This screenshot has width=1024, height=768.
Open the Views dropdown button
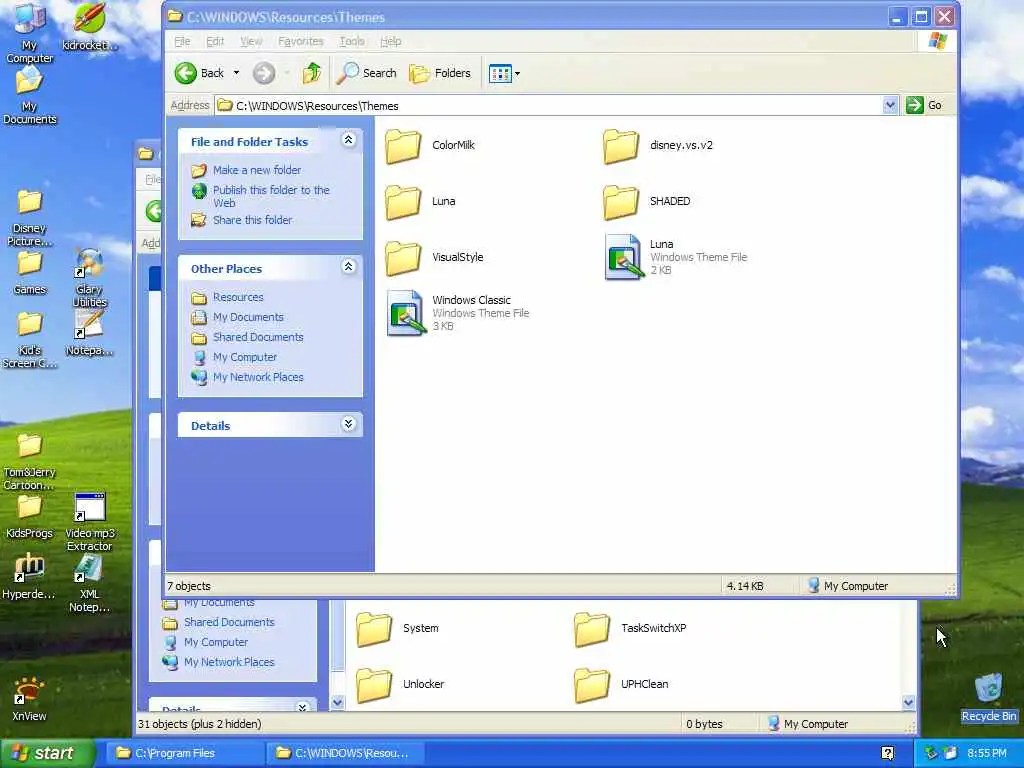pos(504,73)
